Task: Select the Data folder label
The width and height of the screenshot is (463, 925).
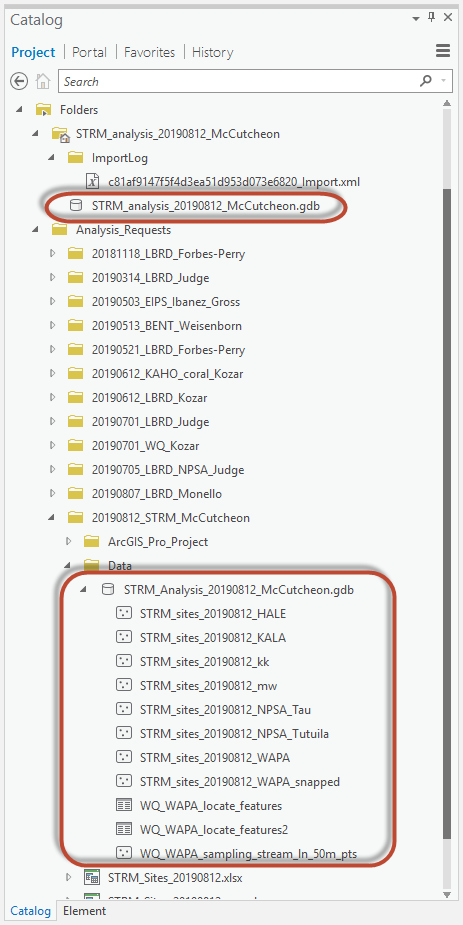Action: click(x=120, y=566)
